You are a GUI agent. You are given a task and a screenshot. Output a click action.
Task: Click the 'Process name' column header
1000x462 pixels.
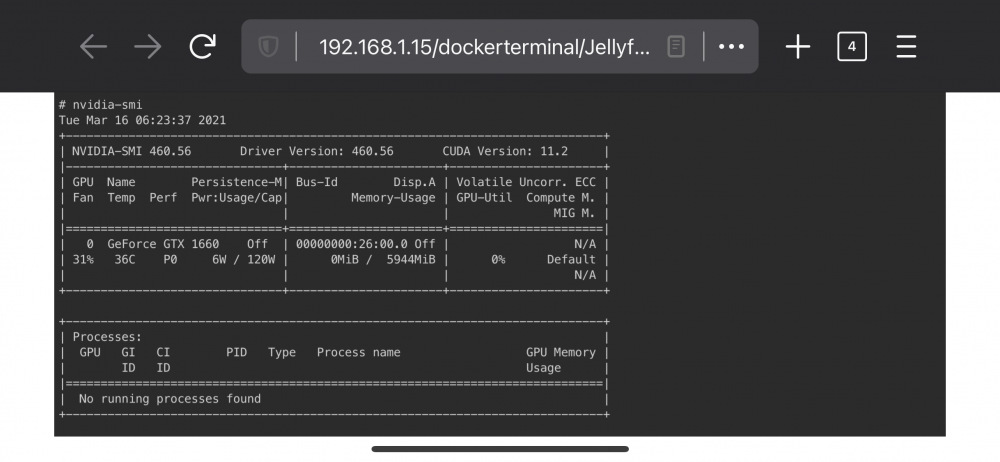(358, 352)
